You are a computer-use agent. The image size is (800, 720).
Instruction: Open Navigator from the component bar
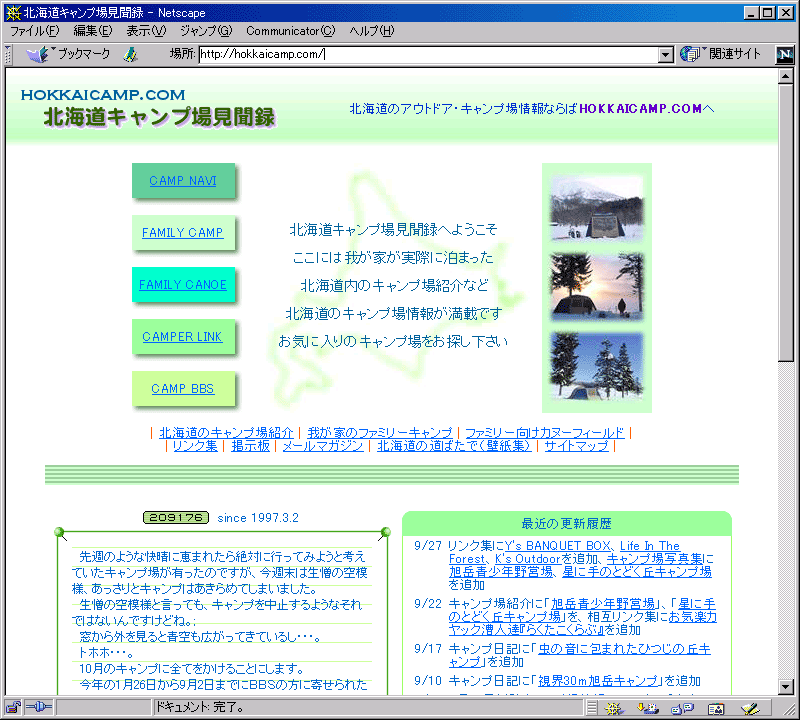pos(614,708)
